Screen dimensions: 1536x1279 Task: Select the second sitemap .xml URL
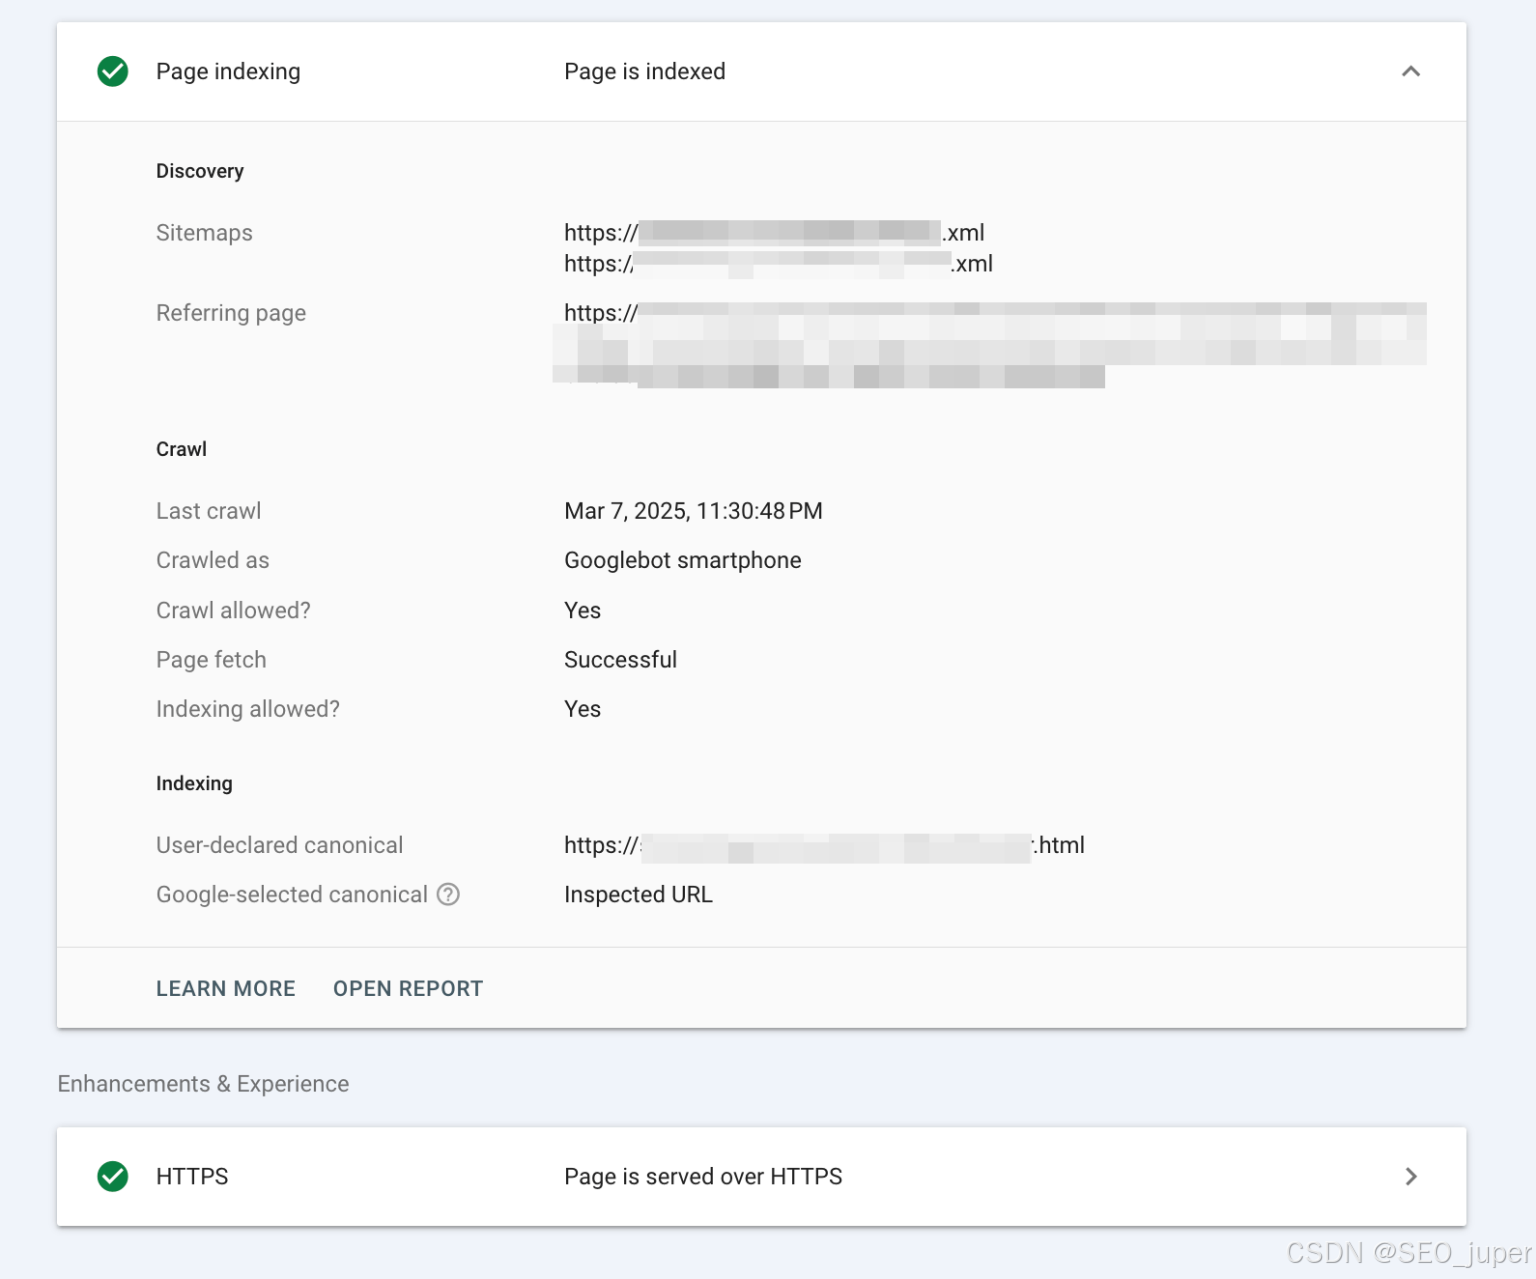[778, 263]
